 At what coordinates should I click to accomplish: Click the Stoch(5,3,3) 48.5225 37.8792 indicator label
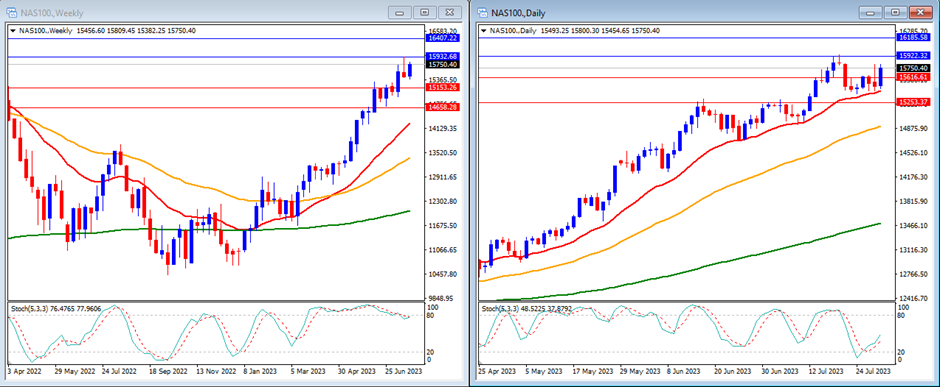[526, 308]
